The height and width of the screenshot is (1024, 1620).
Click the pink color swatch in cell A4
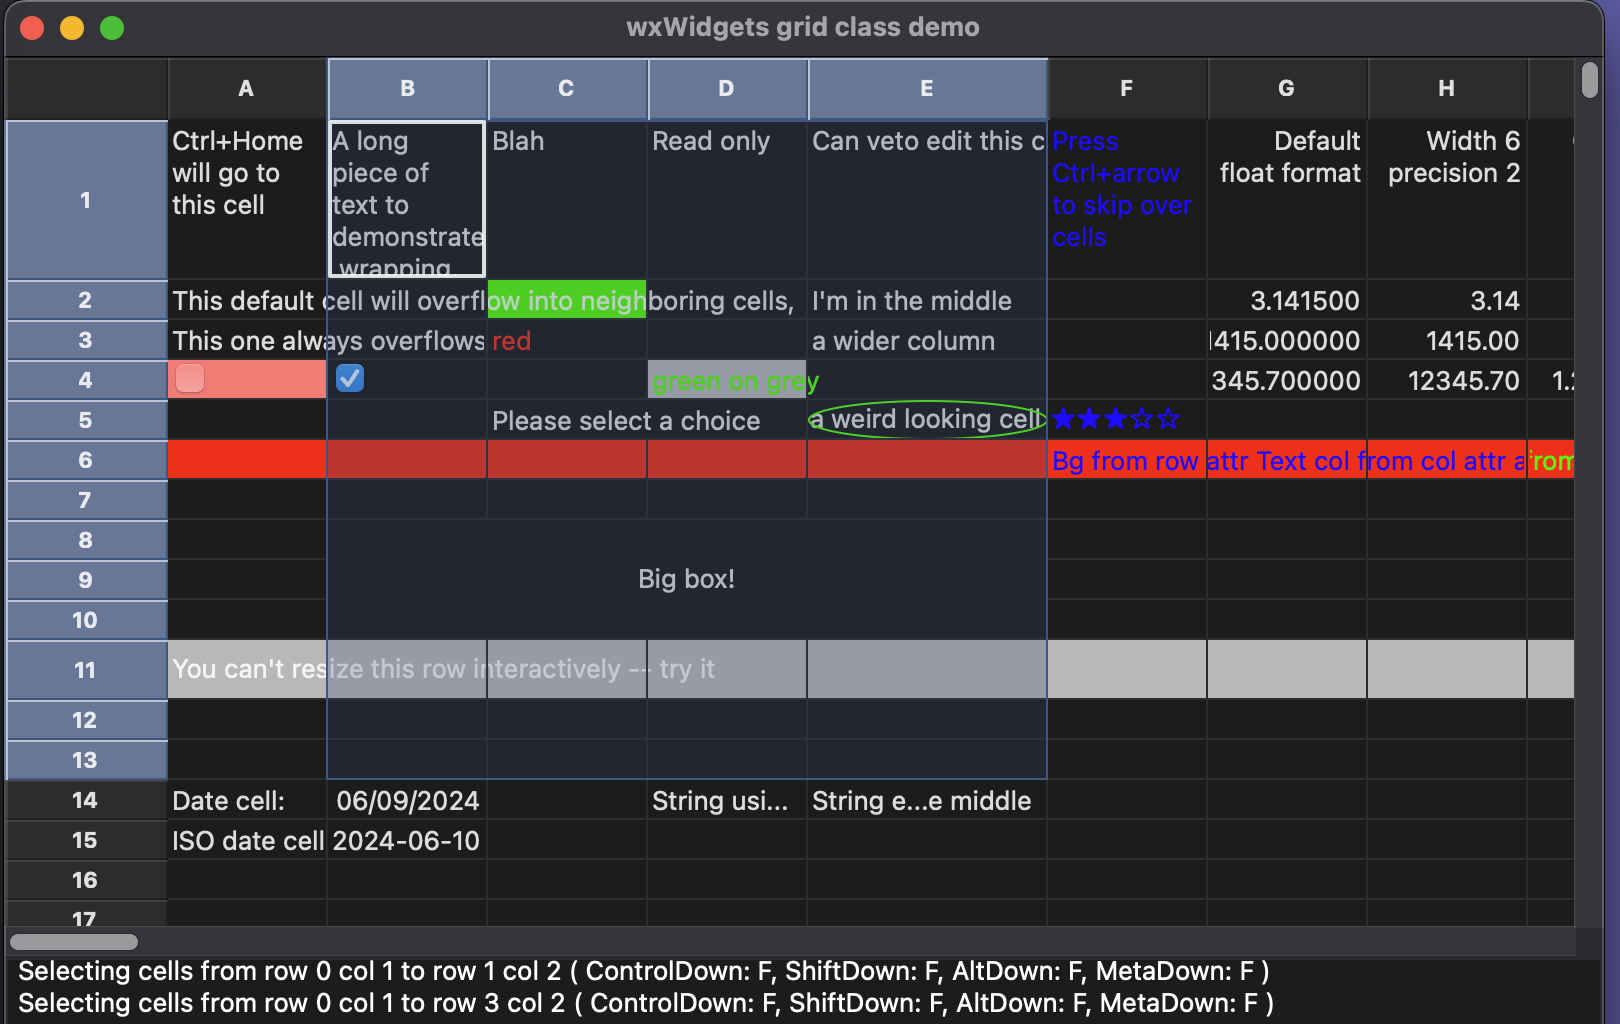click(x=189, y=379)
